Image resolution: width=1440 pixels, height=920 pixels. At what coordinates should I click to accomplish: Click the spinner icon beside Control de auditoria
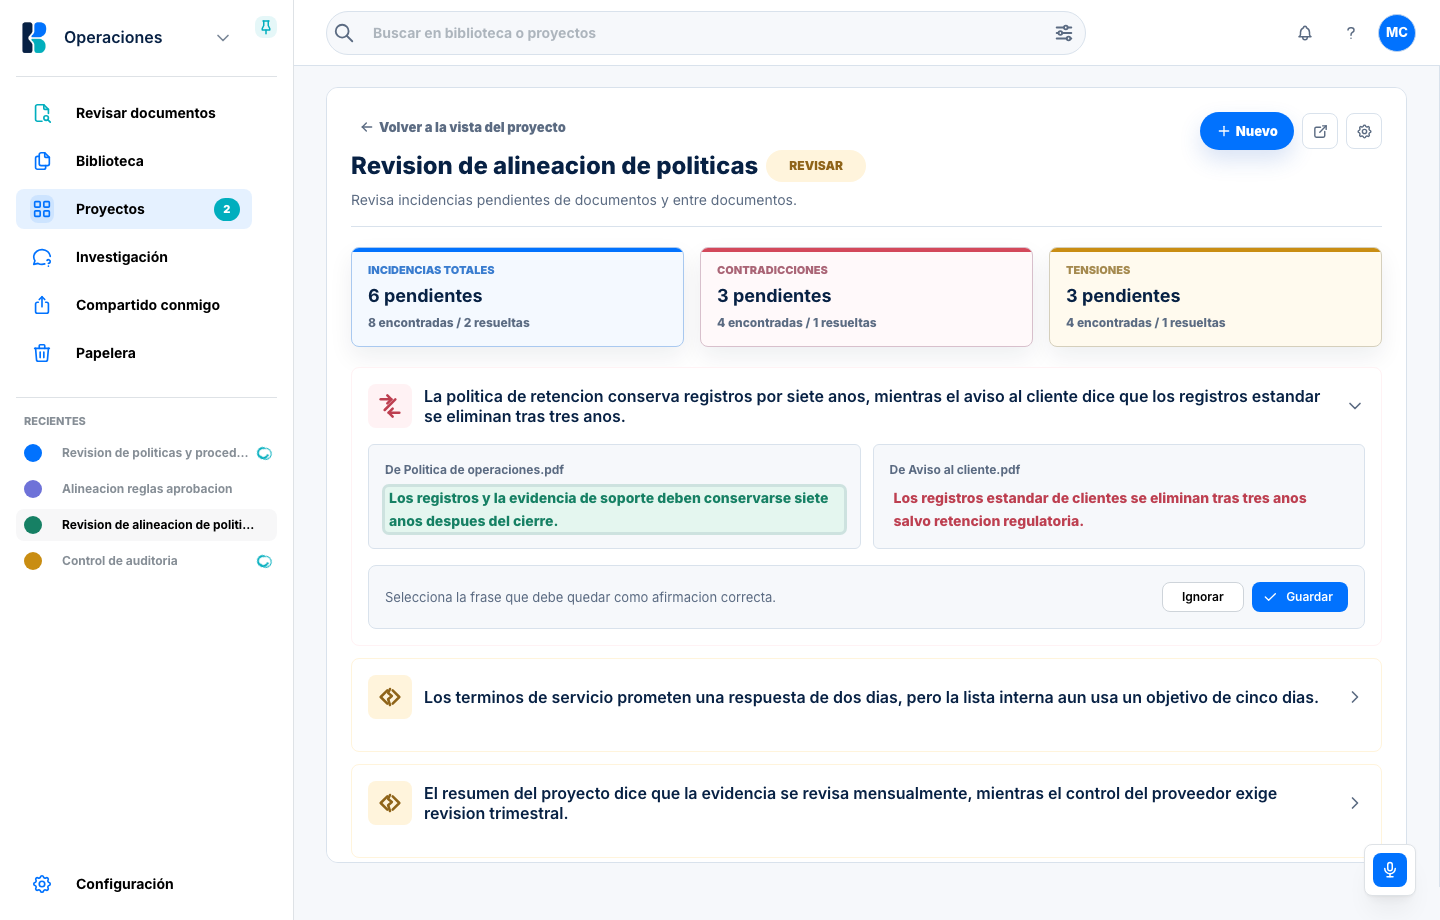tap(265, 561)
